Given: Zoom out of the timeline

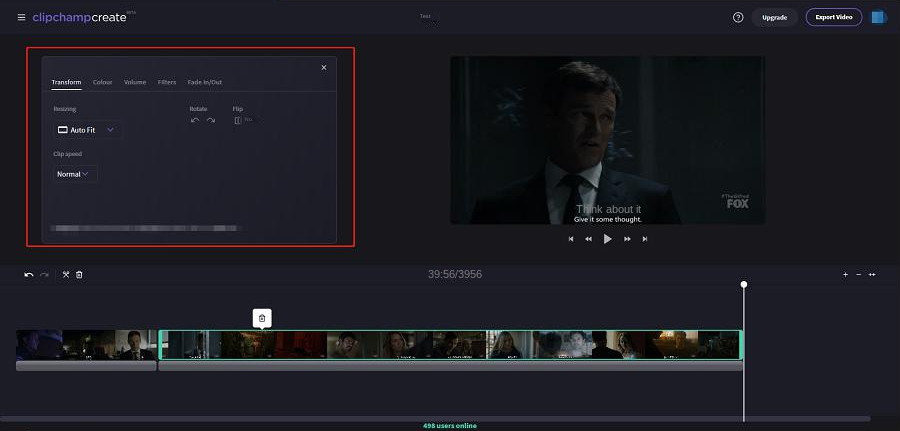Looking at the screenshot, I should [858, 274].
